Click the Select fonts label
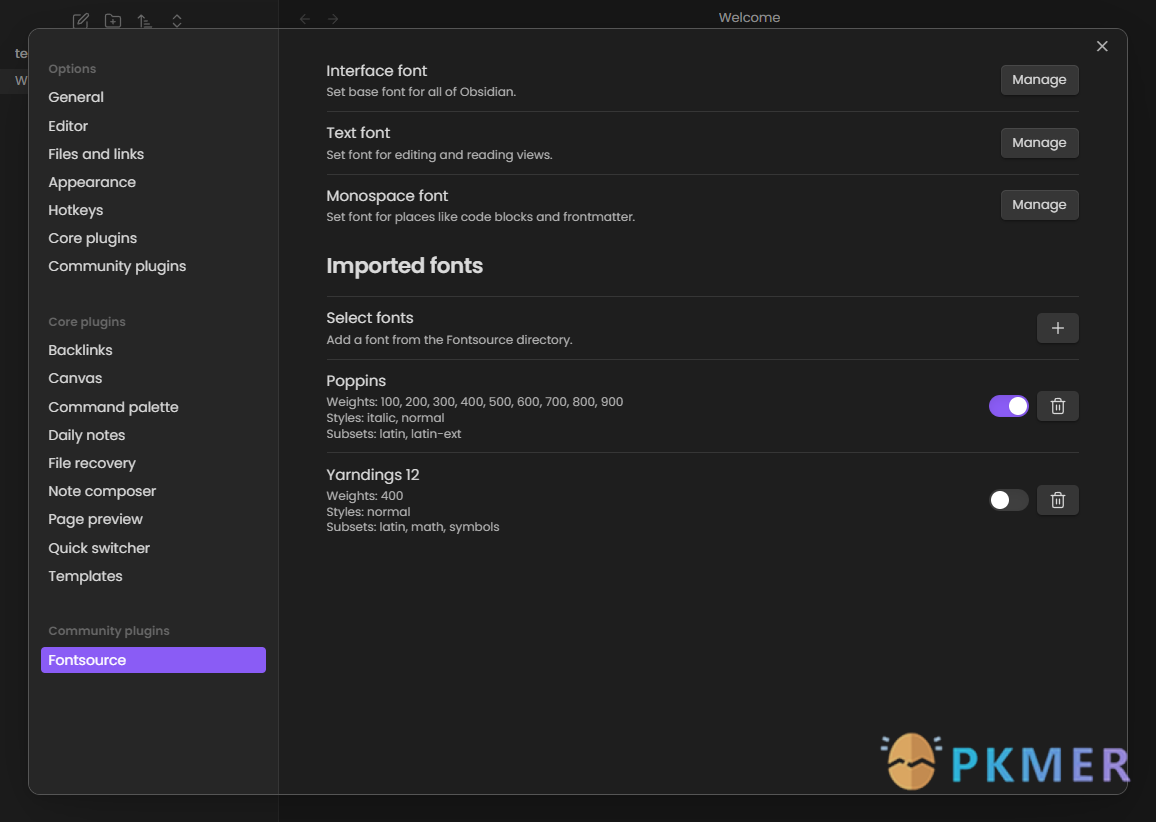1156x822 pixels. (x=370, y=318)
